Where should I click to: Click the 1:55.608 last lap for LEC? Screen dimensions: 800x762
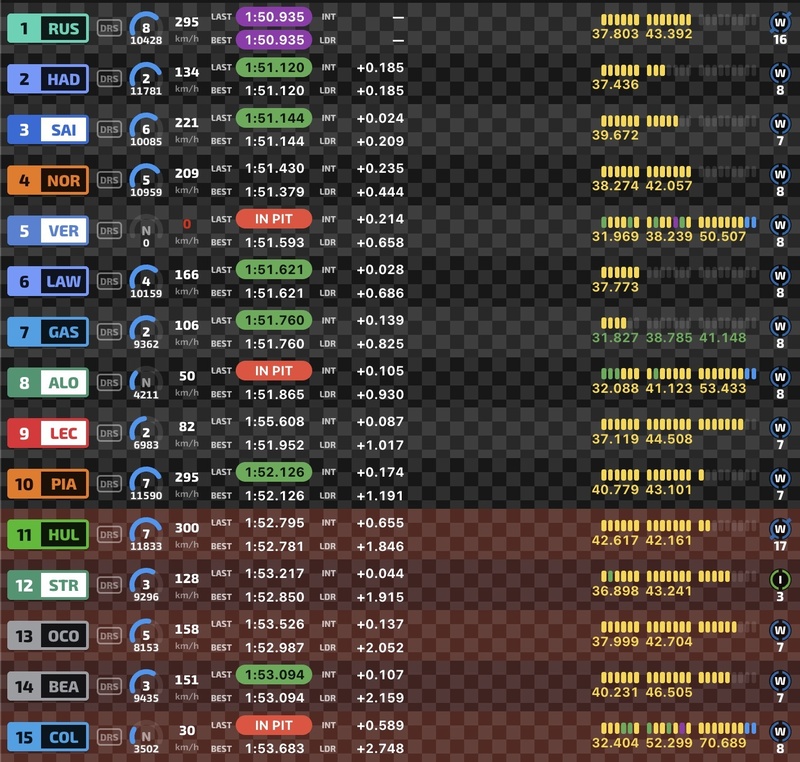pos(274,421)
